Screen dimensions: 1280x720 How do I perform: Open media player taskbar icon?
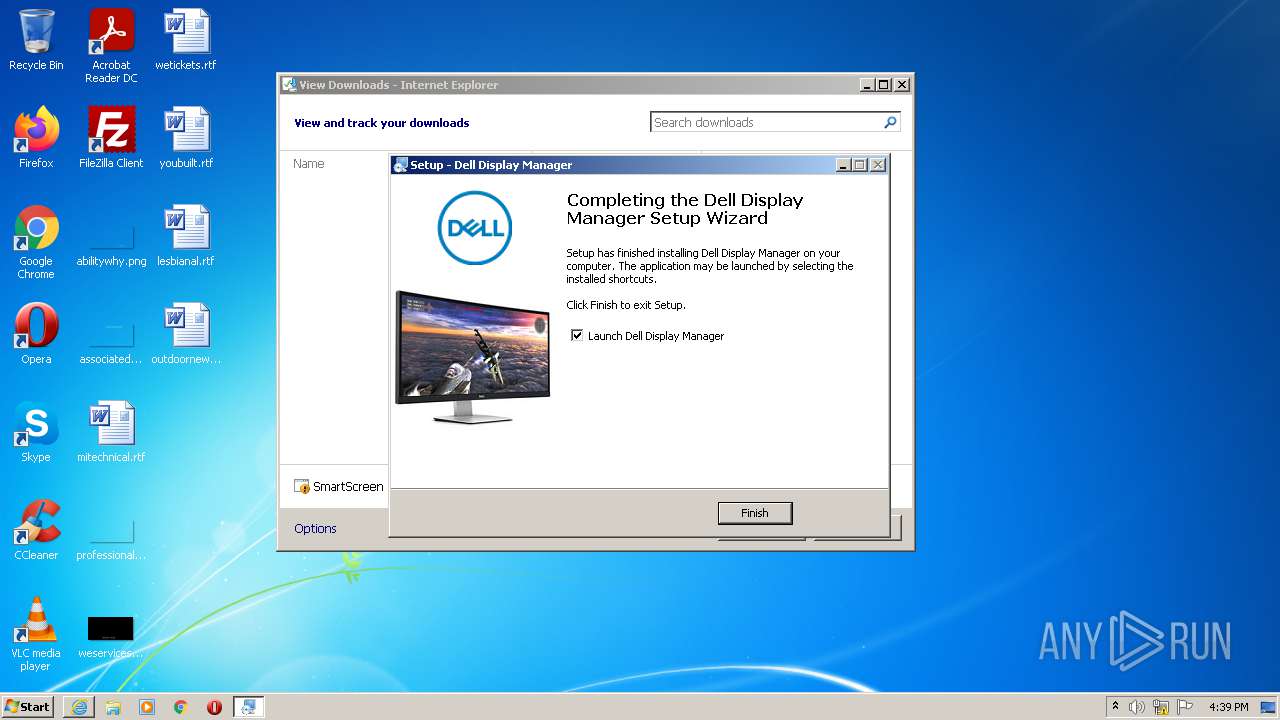tap(147, 706)
